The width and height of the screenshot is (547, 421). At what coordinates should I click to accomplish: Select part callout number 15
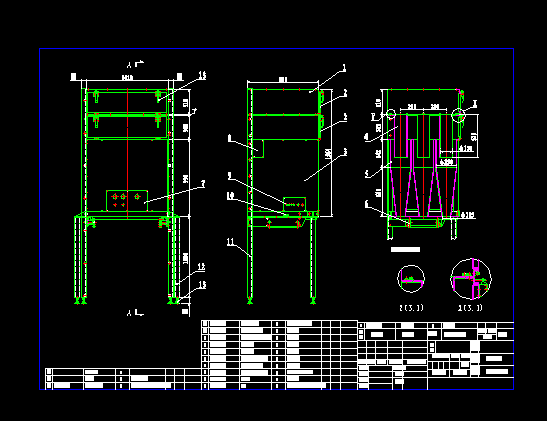click(202, 75)
